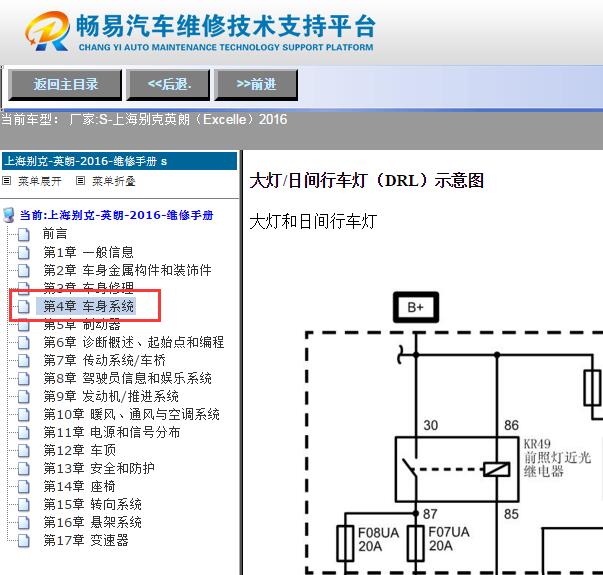Click relay terminal 30 label
The width and height of the screenshot is (603, 575).
pos(431,425)
